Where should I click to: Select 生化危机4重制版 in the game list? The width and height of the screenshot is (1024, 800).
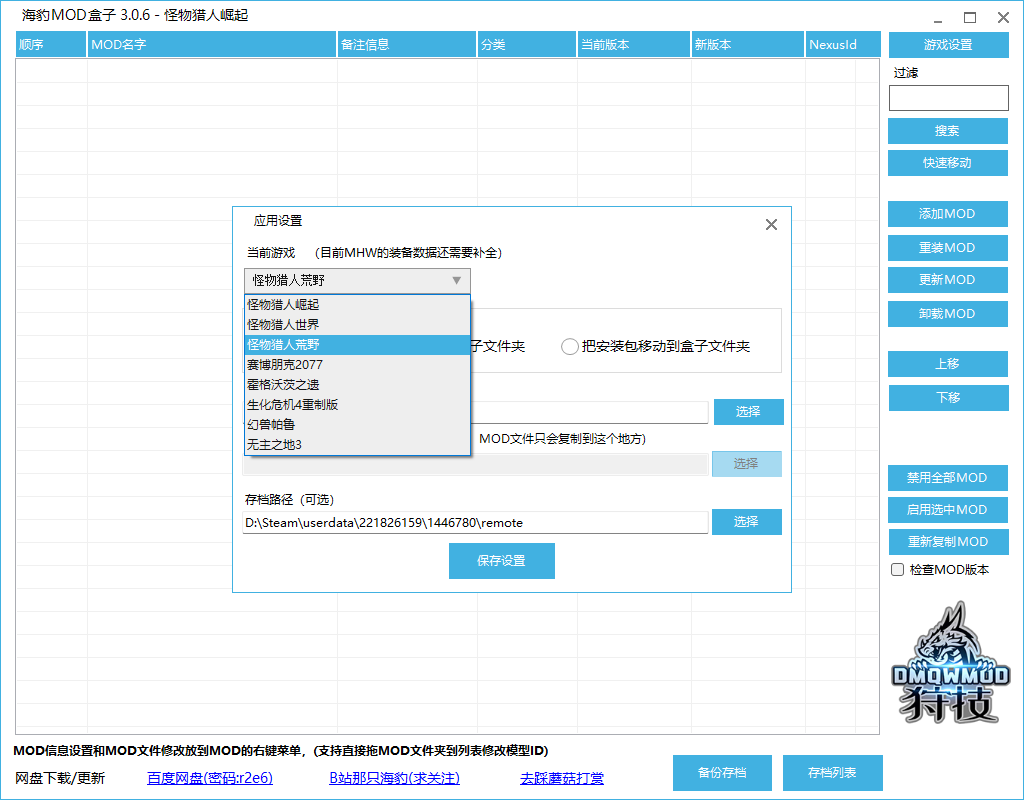click(x=357, y=405)
